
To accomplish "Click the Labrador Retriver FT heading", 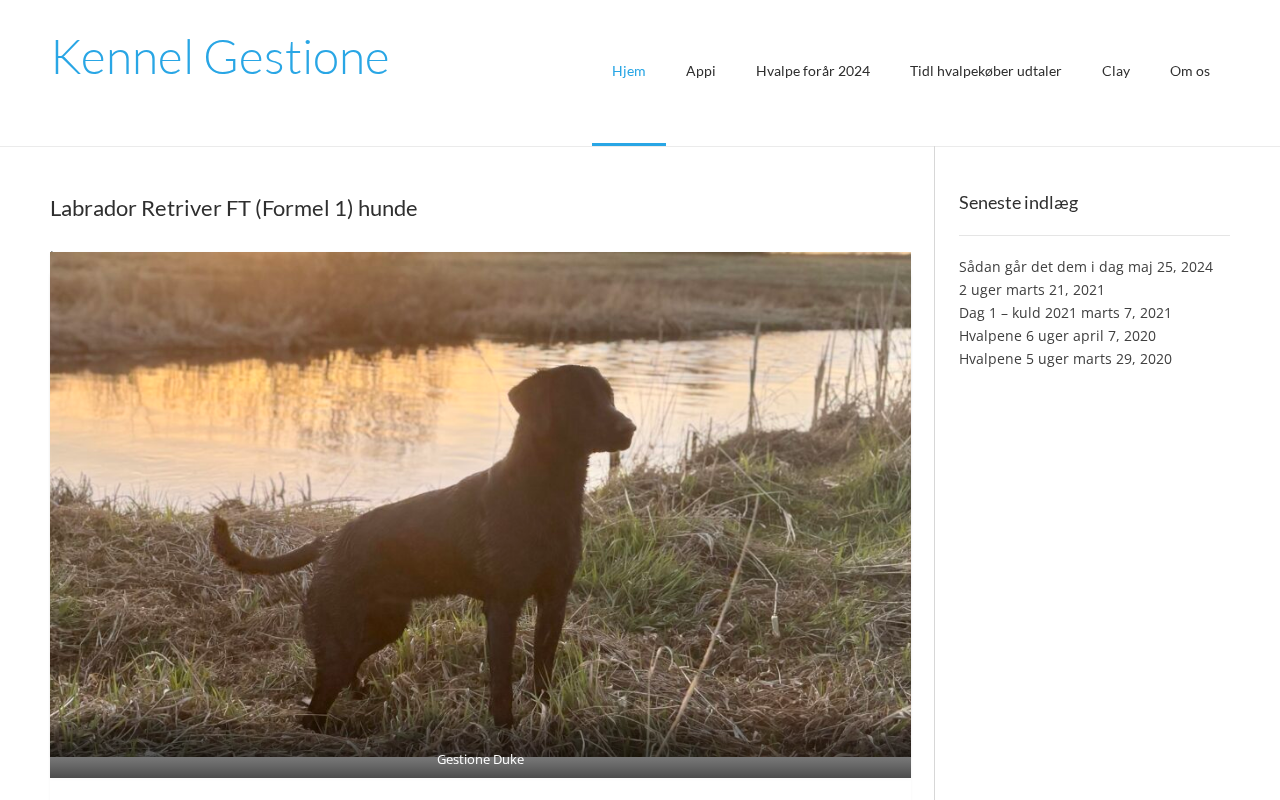I will click(234, 208).
